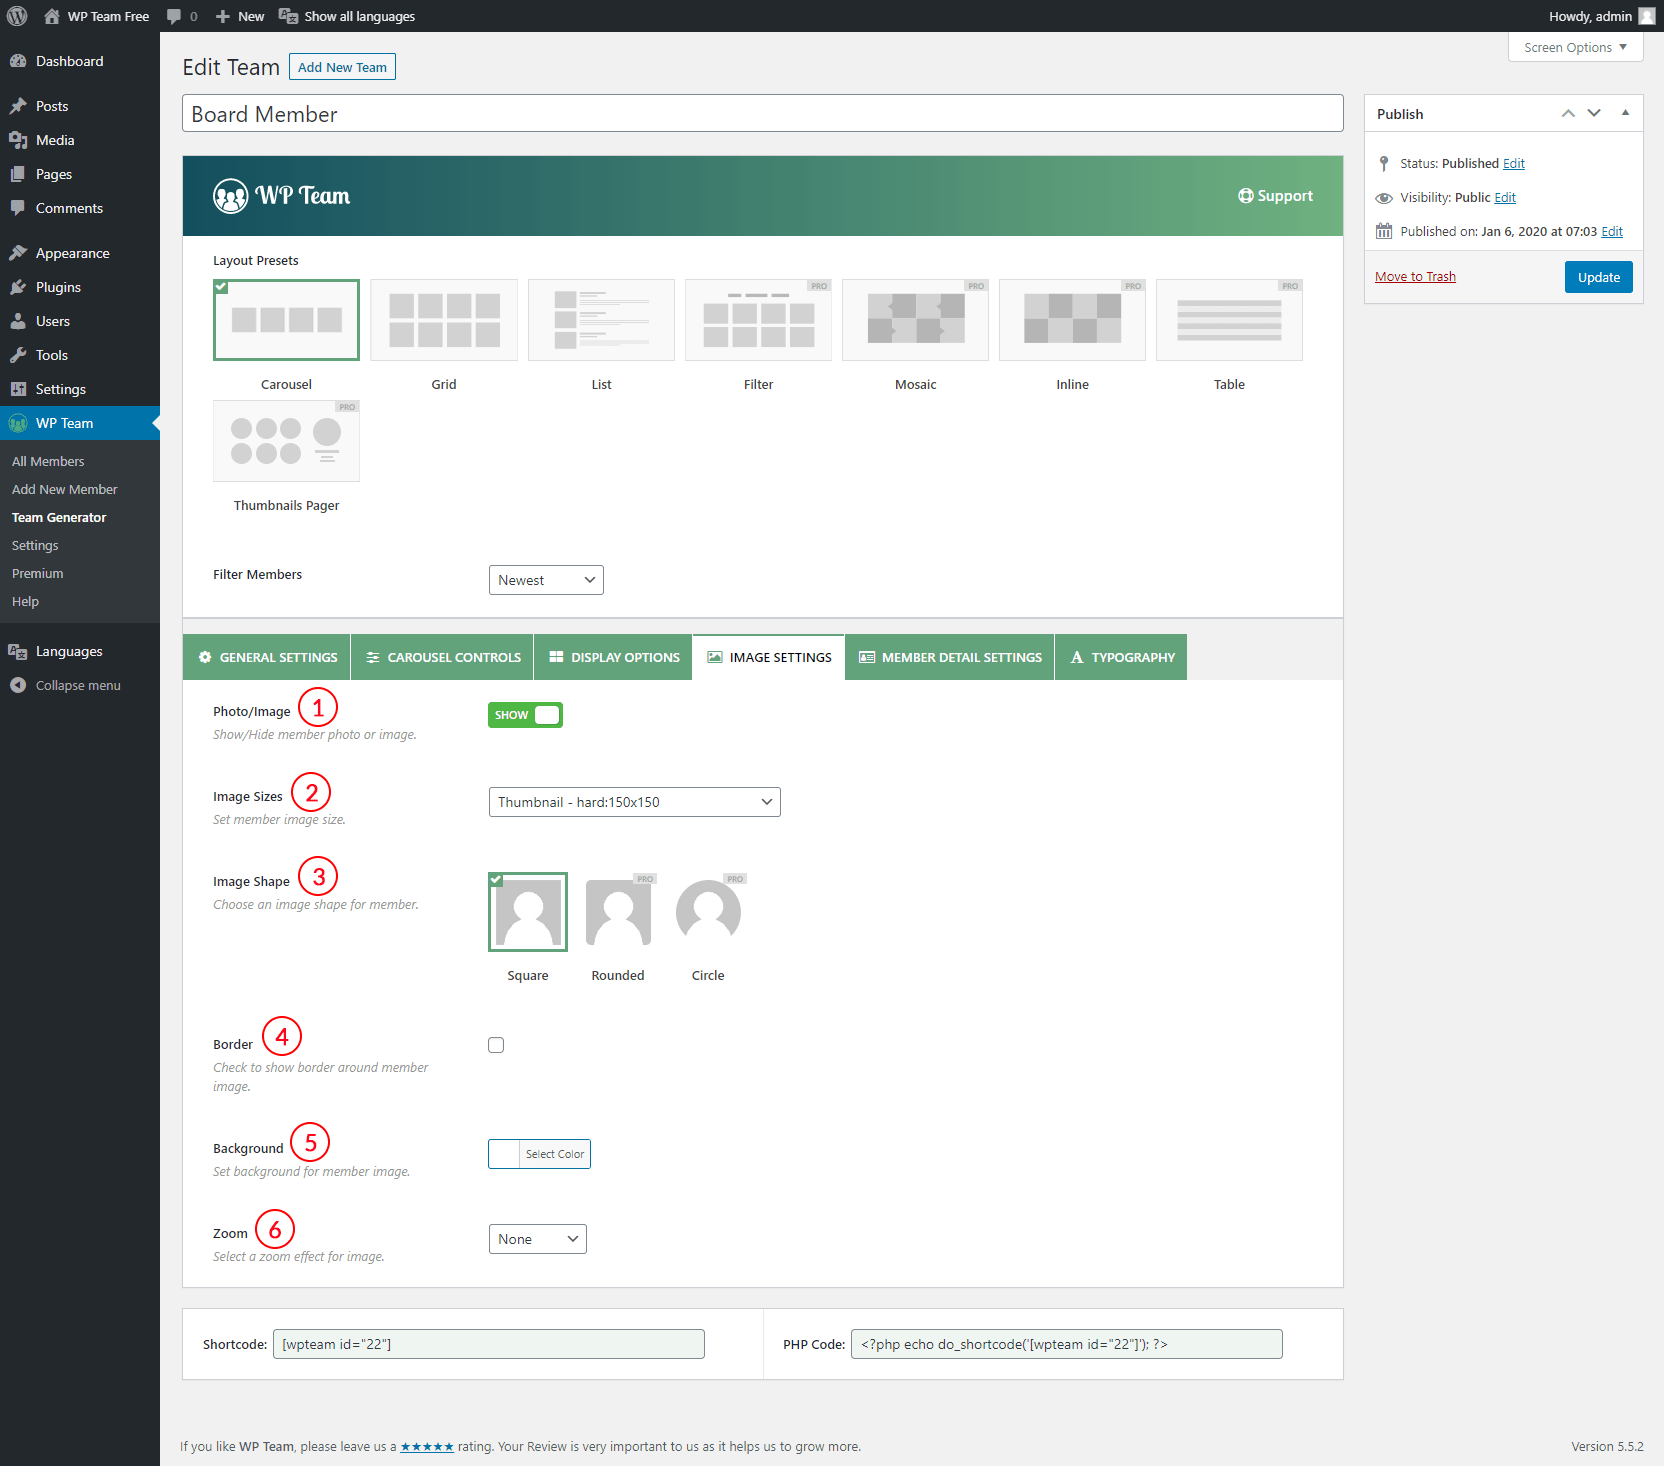This screenshot has height=1466, width=1664.
Task: Click the WordPress logo in admin bar
Action: 17,16
